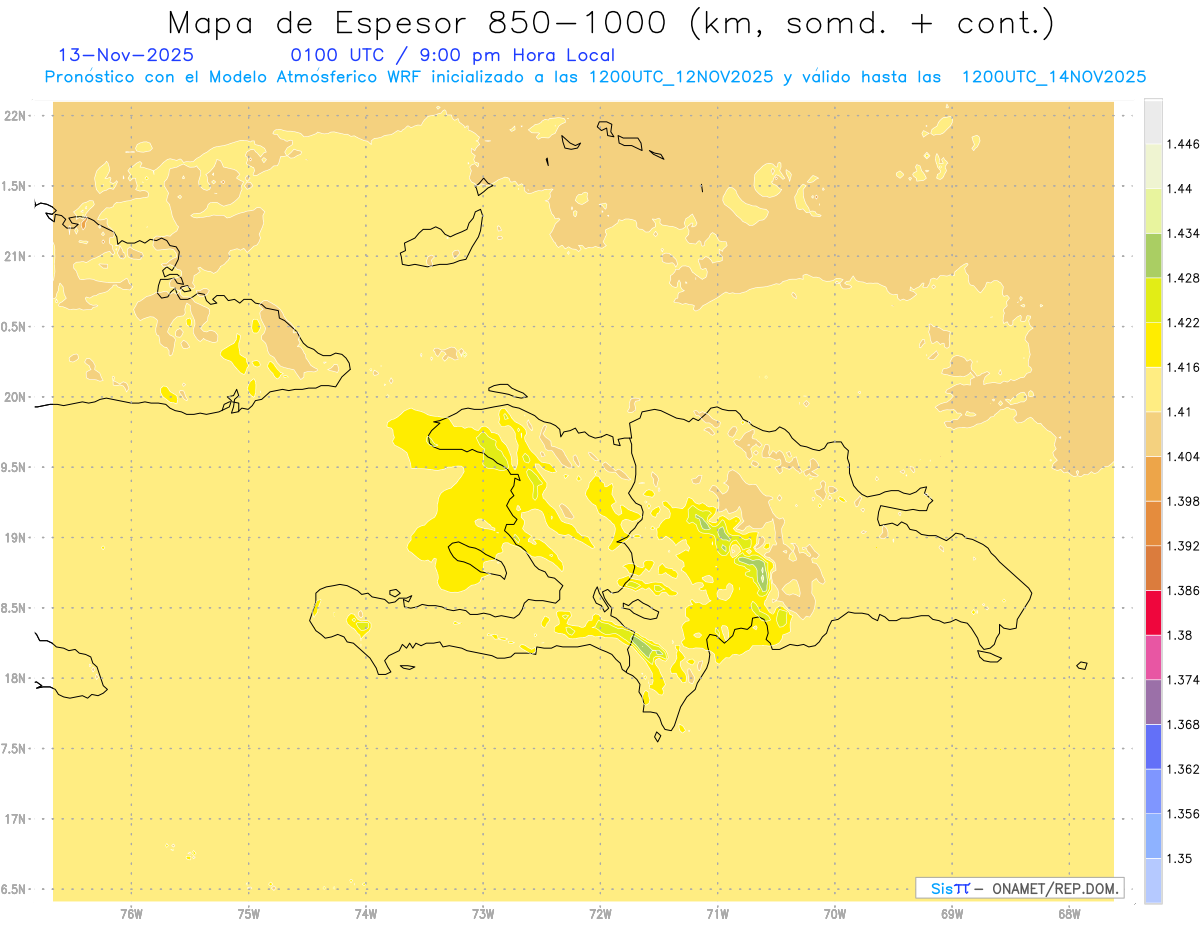1200x927 pixels.
Task: Click the "1.392" legend value
Action: 1184,546
